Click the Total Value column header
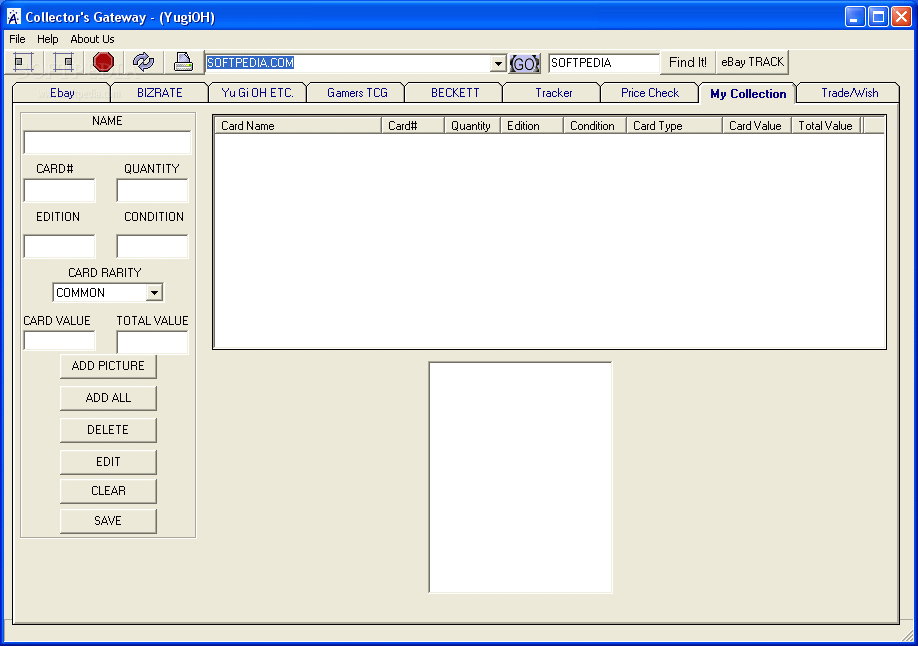Screen dimensions: 918x646 (826, 126)
